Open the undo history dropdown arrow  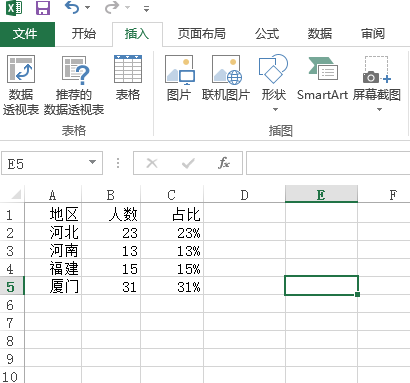pyautogui.click(x=88, y=8)
